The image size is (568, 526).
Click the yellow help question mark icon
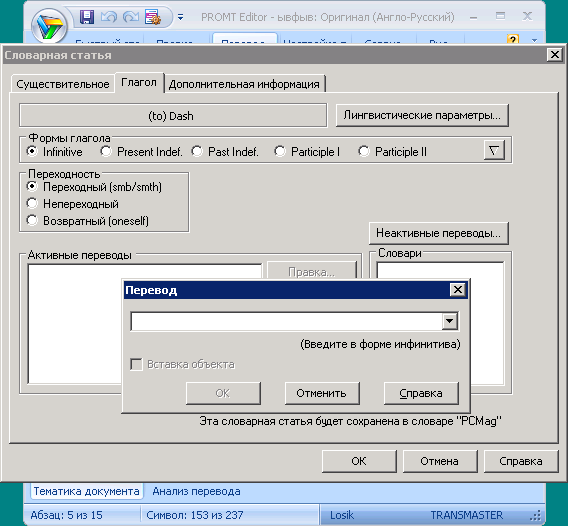(x=513, y=39)
